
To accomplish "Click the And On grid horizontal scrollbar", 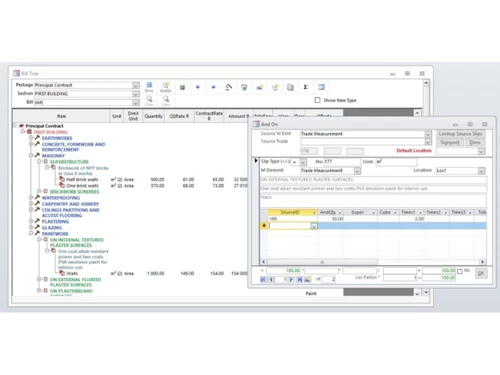I will 322,262.
